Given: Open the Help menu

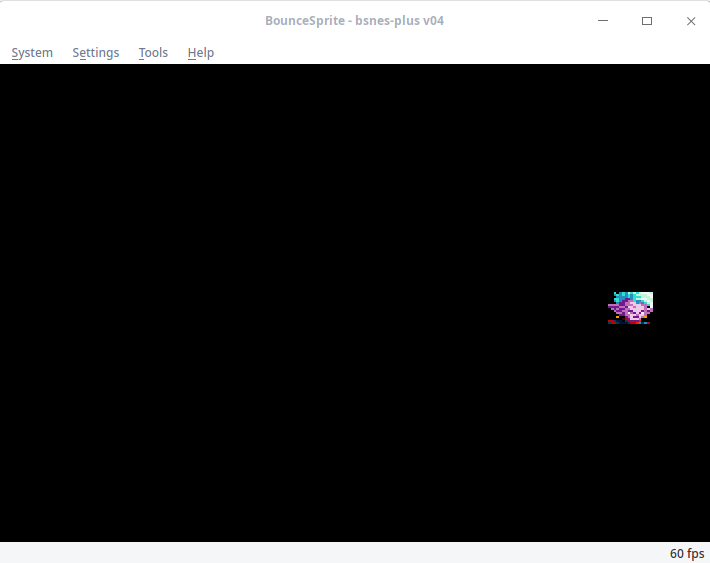Looking at the screenshot, I should click(201, 53).
